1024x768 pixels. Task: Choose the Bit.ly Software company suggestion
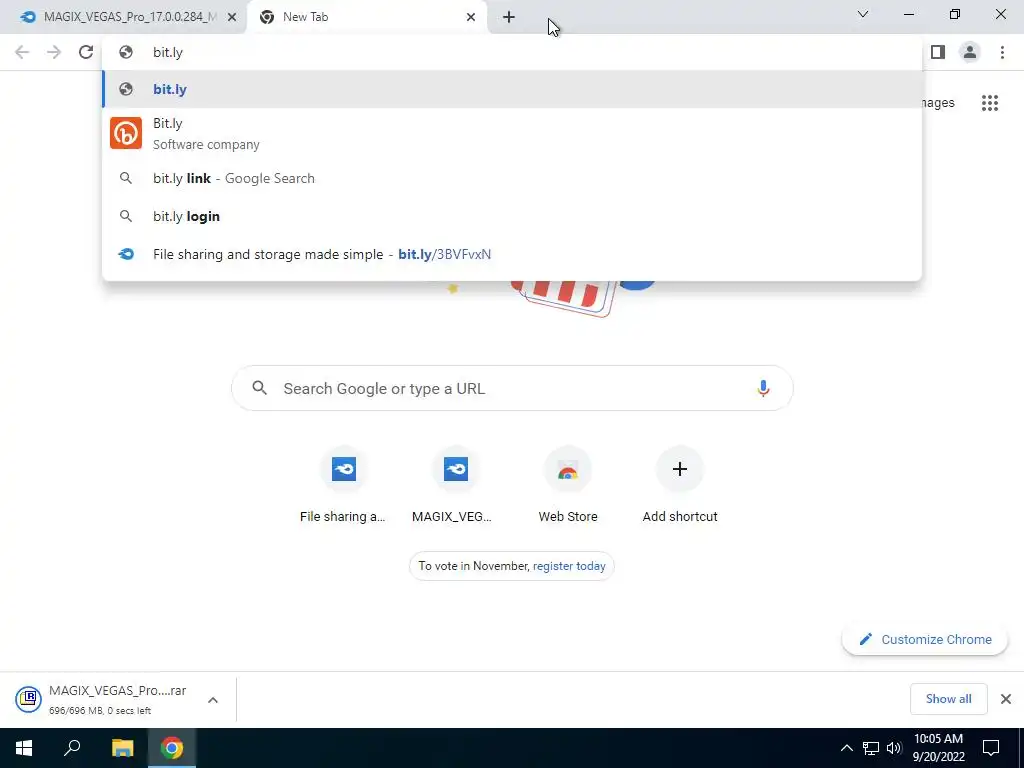coord(512,133)
